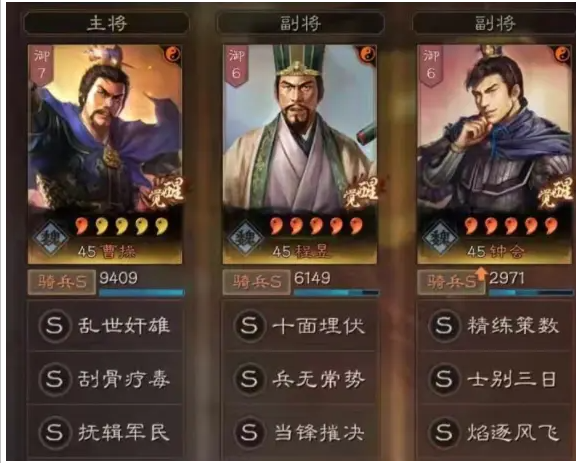Click the S rank icon beside 乱世奸雄
Image resolution: width=576 pixels, height=463 pixels.
[x=55, y=326]
